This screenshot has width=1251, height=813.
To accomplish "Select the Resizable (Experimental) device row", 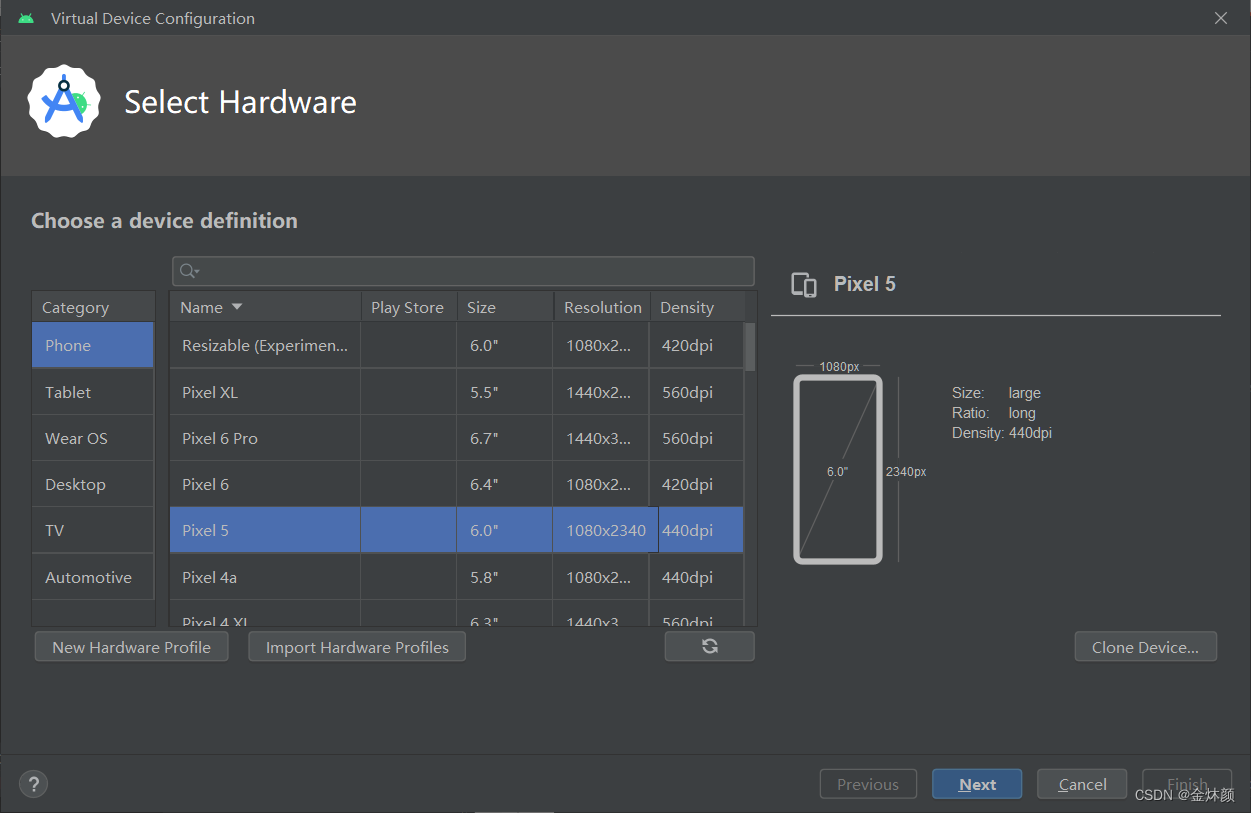I will (457, 345).
